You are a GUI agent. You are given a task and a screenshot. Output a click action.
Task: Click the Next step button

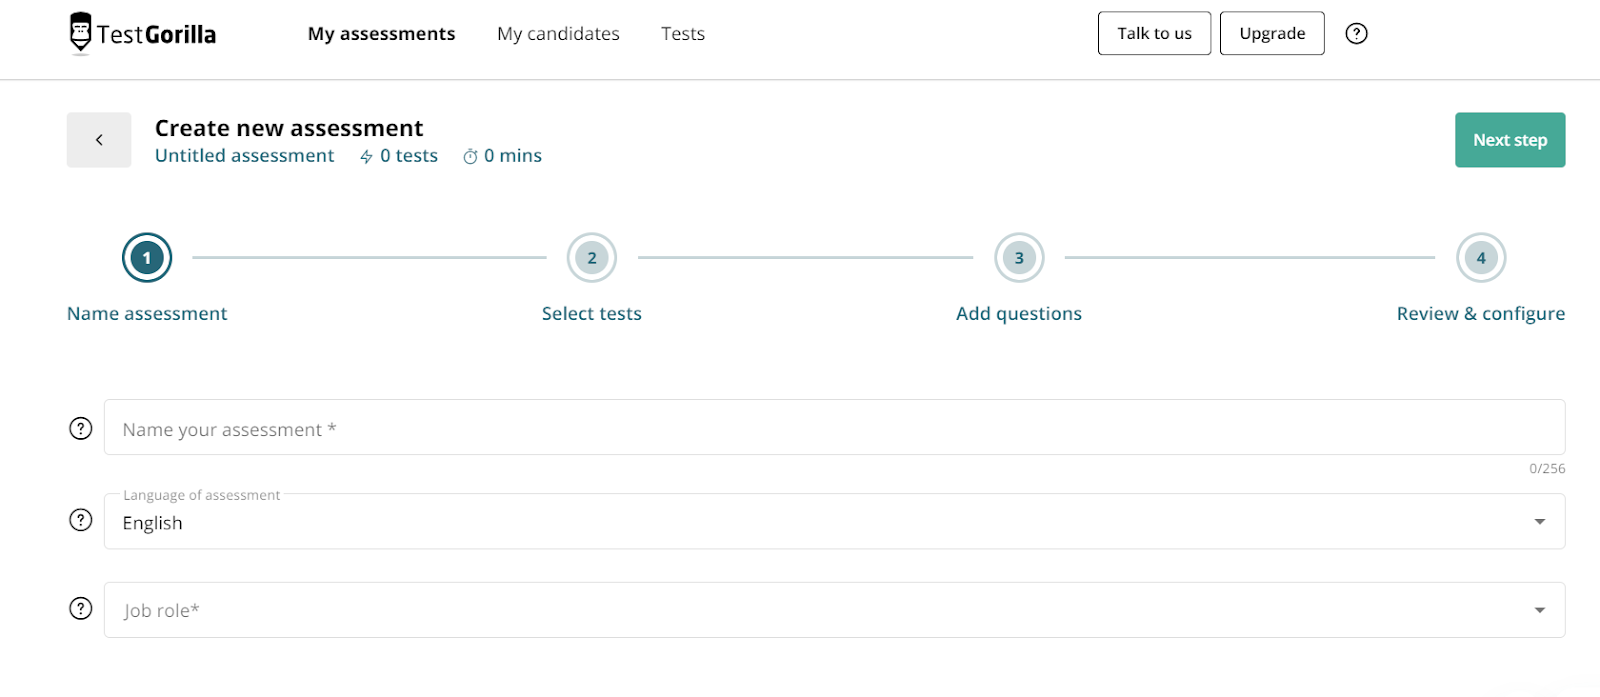click(x=1510, y=140)
